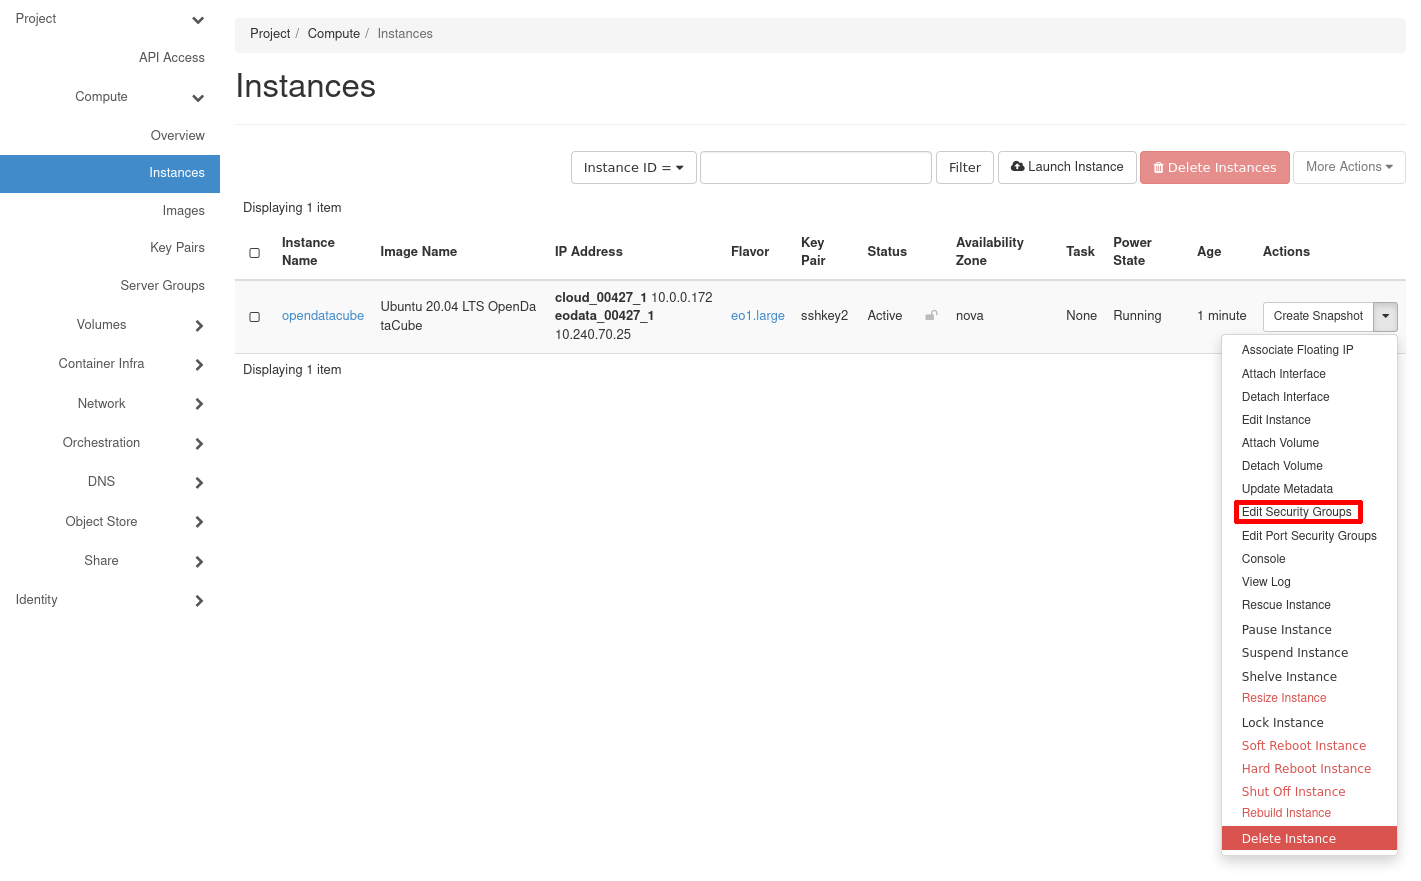The height and width of the screenshot is (881, 1421).
Task: Click the Create Snapshot button
Action: point(1318,316)
